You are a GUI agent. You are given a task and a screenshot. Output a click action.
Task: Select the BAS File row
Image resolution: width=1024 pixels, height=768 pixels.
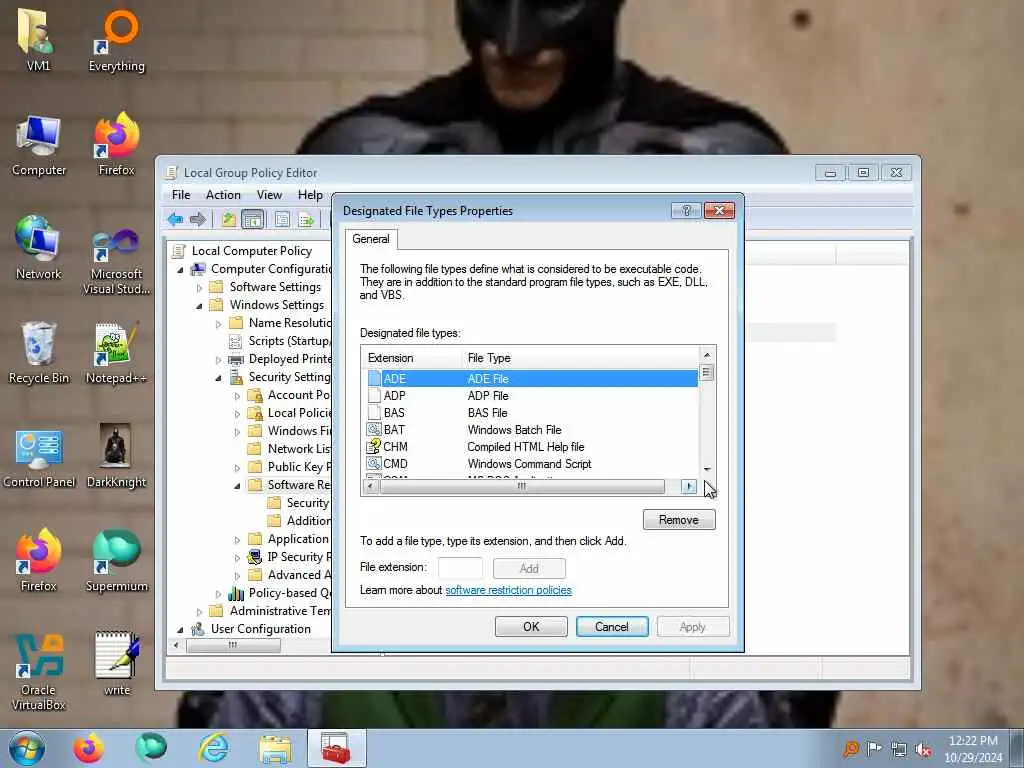click(532, 413)
